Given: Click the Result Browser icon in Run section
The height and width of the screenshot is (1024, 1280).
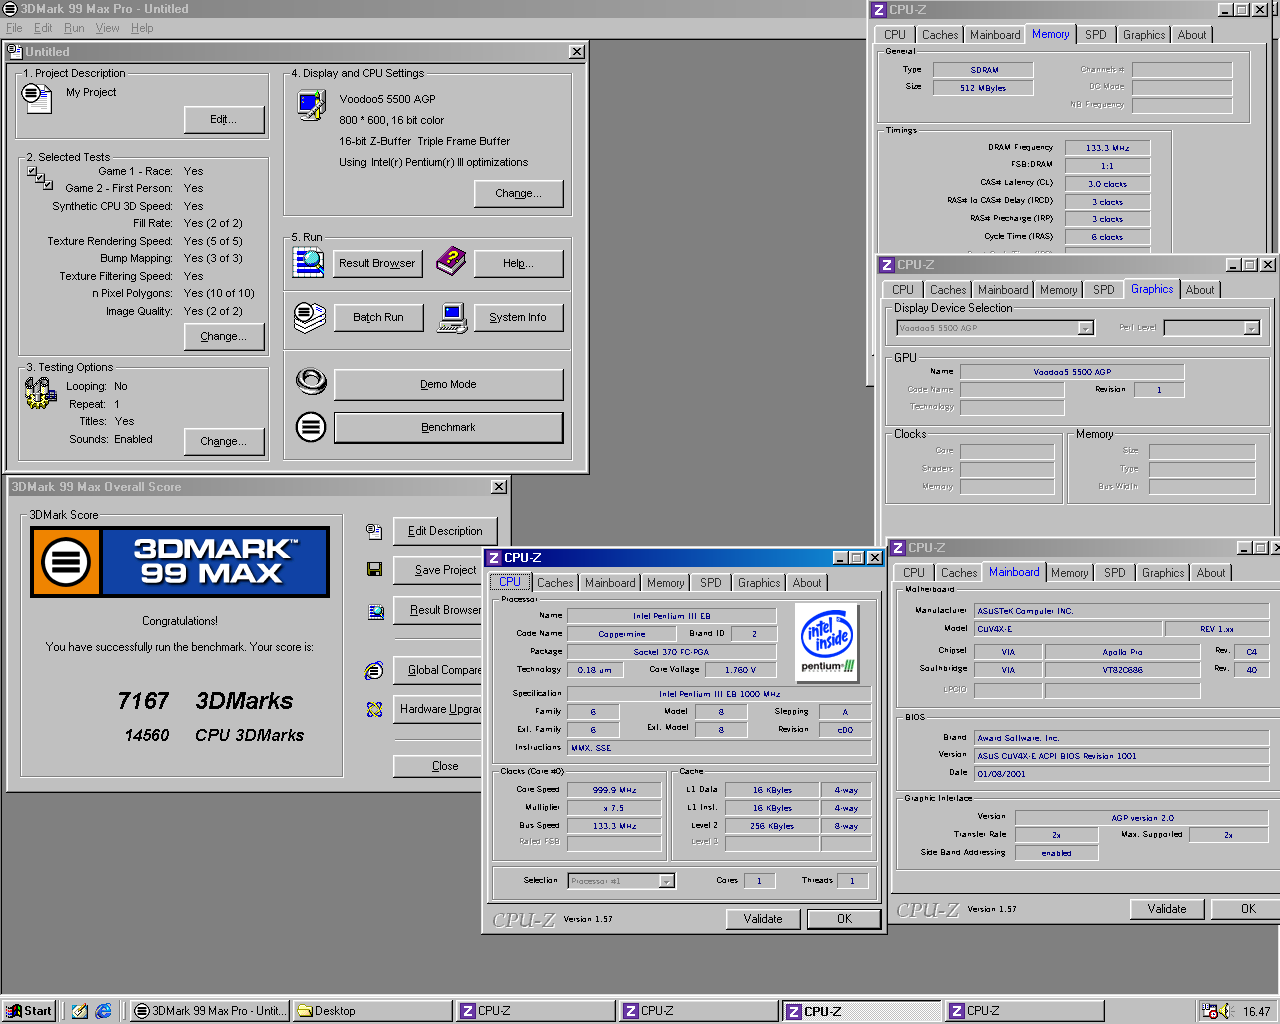Looking at the screenshot, I should pos(309,262).
